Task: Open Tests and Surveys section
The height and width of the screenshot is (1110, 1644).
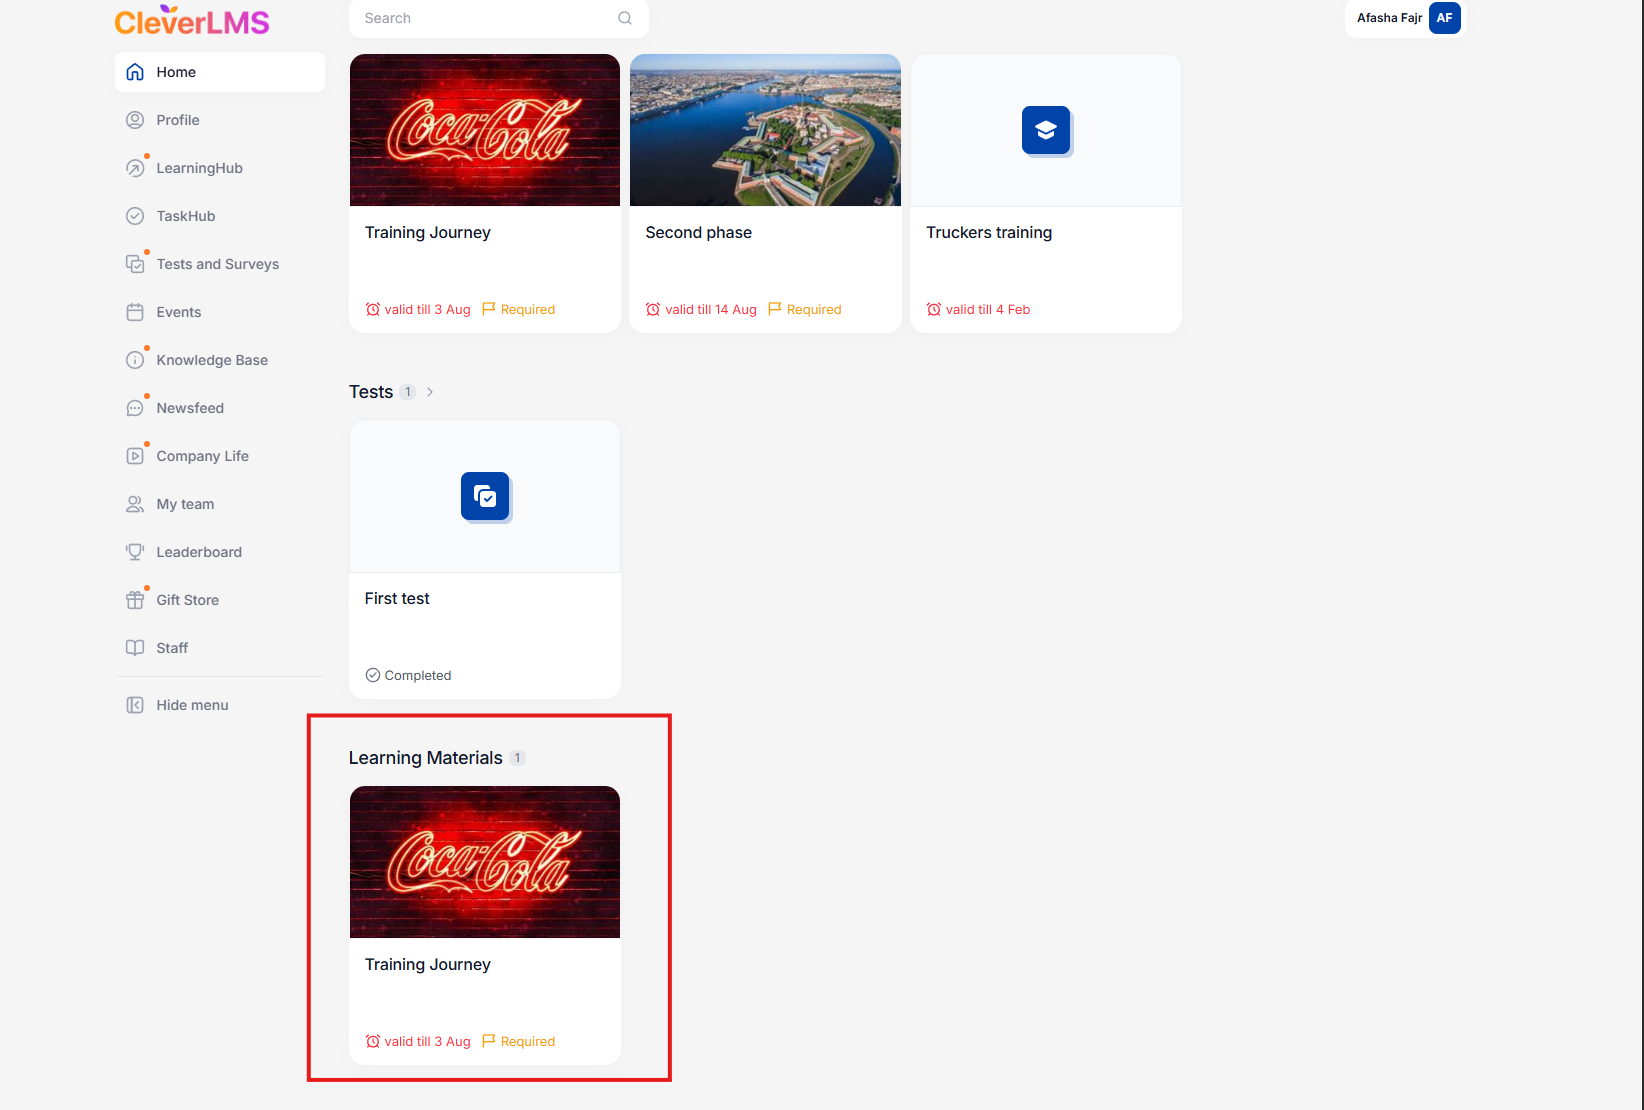Action: [220, 264]
